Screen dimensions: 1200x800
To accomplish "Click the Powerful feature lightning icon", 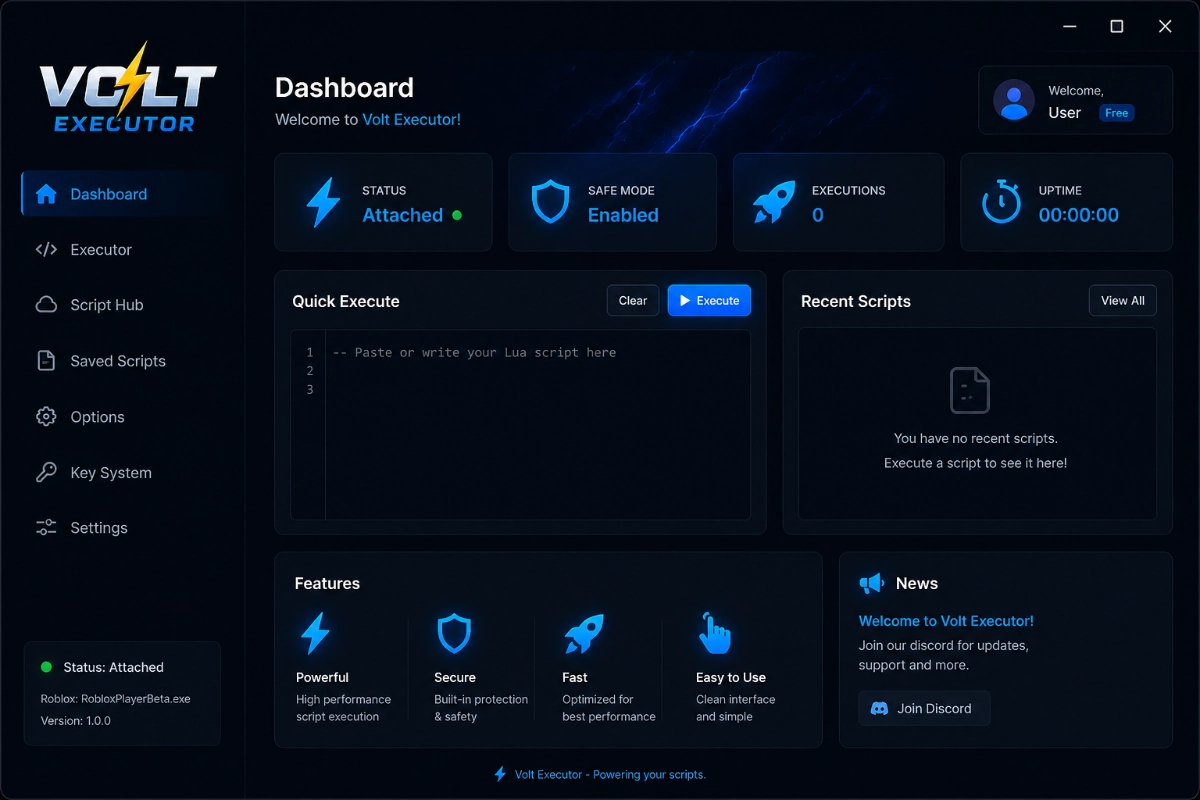I will tap(316, 633).
